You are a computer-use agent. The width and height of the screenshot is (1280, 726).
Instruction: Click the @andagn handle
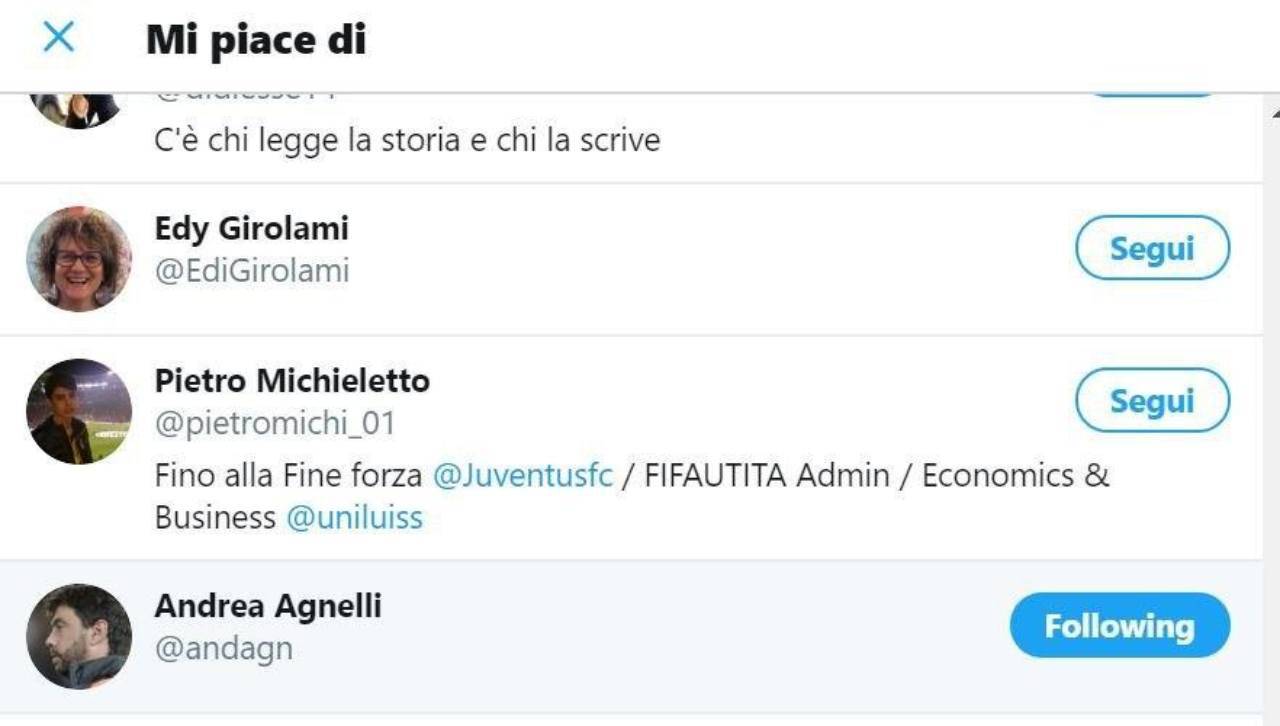pyautogui.click(x=223, y=649)
